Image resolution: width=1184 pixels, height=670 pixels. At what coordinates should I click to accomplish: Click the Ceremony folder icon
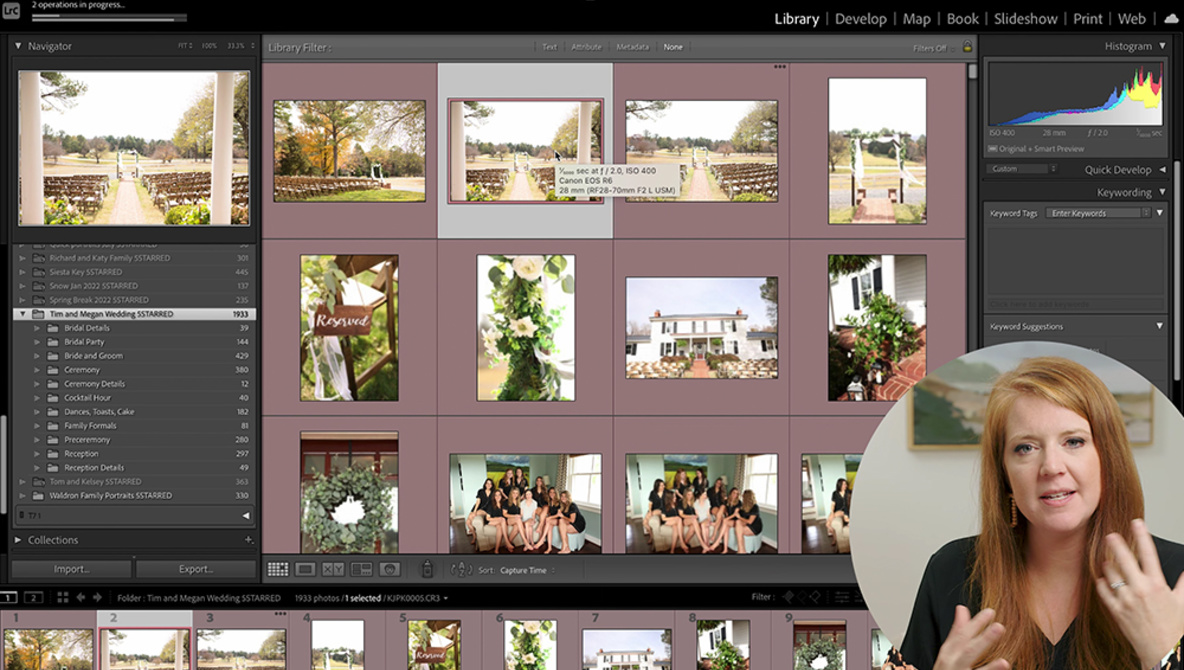point(53,370)
